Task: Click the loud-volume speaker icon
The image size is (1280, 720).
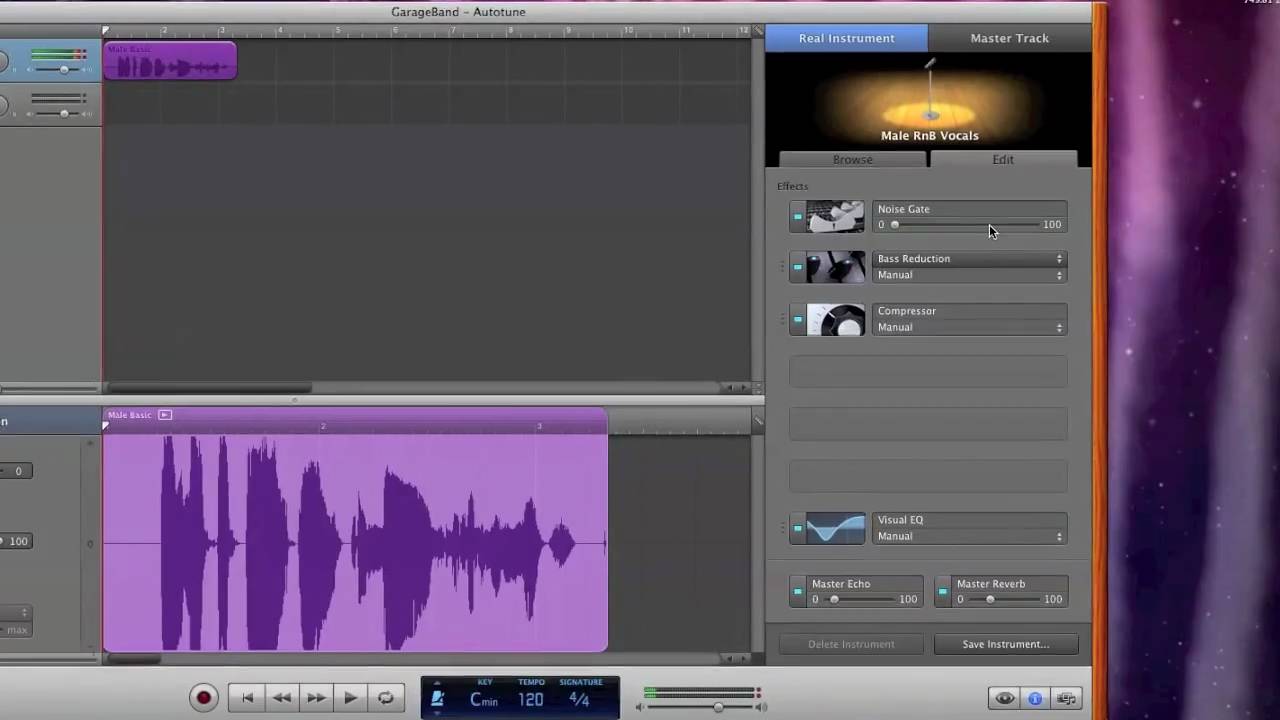Action: (x=762, y=707)
